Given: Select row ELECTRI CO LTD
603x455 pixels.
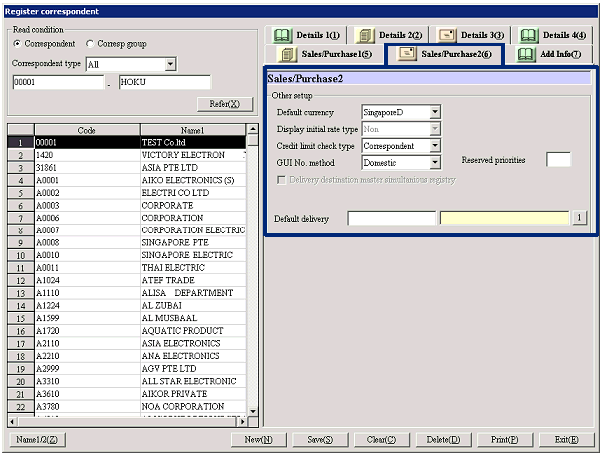Looking at the screenshot, I should tap(127, 193).
